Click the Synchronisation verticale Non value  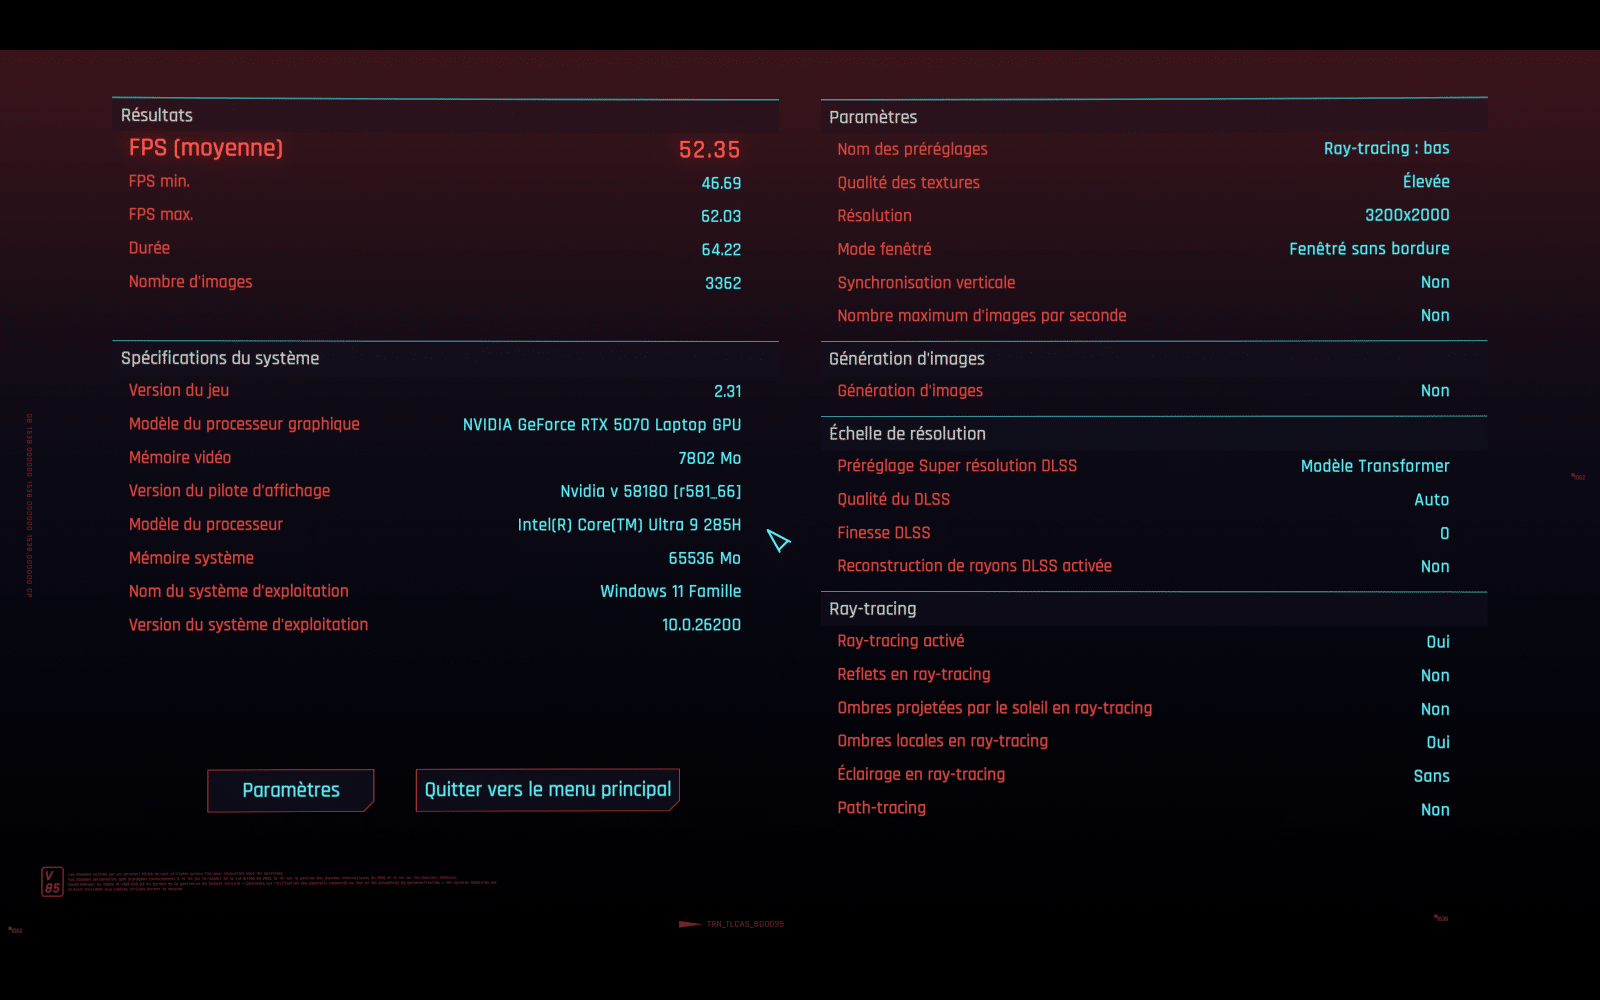click(1434, 283)
